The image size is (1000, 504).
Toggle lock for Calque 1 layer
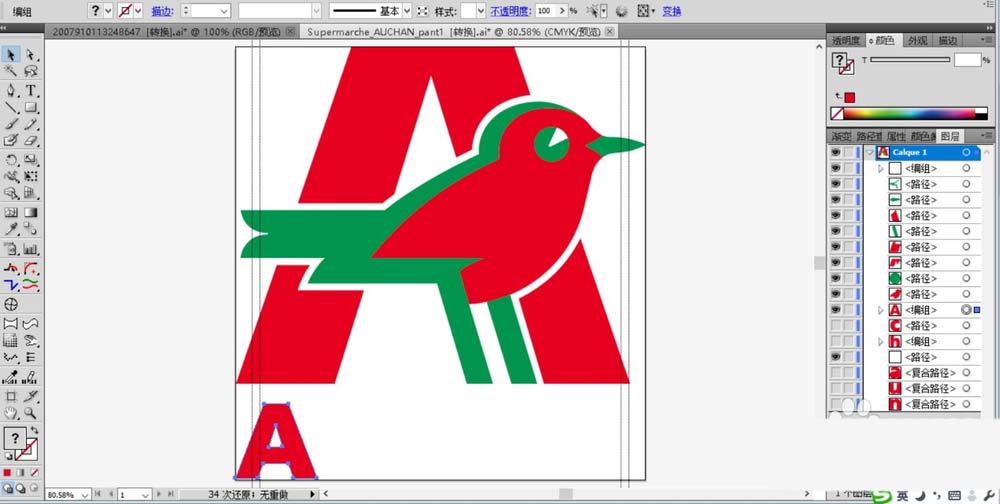[848, 152]
